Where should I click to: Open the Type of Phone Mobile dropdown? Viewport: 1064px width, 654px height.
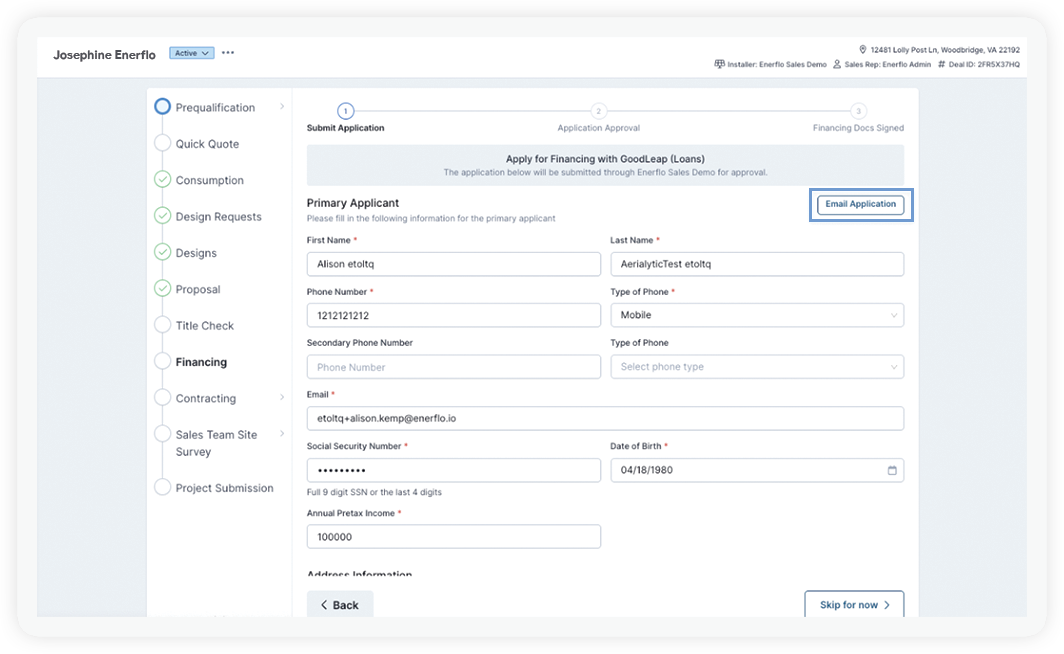point(757,315)
